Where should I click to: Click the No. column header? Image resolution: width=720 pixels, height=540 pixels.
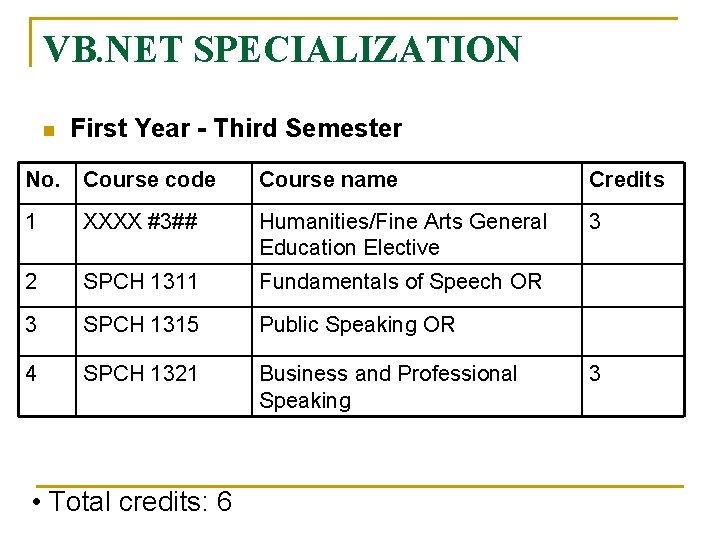coord(43,180)
